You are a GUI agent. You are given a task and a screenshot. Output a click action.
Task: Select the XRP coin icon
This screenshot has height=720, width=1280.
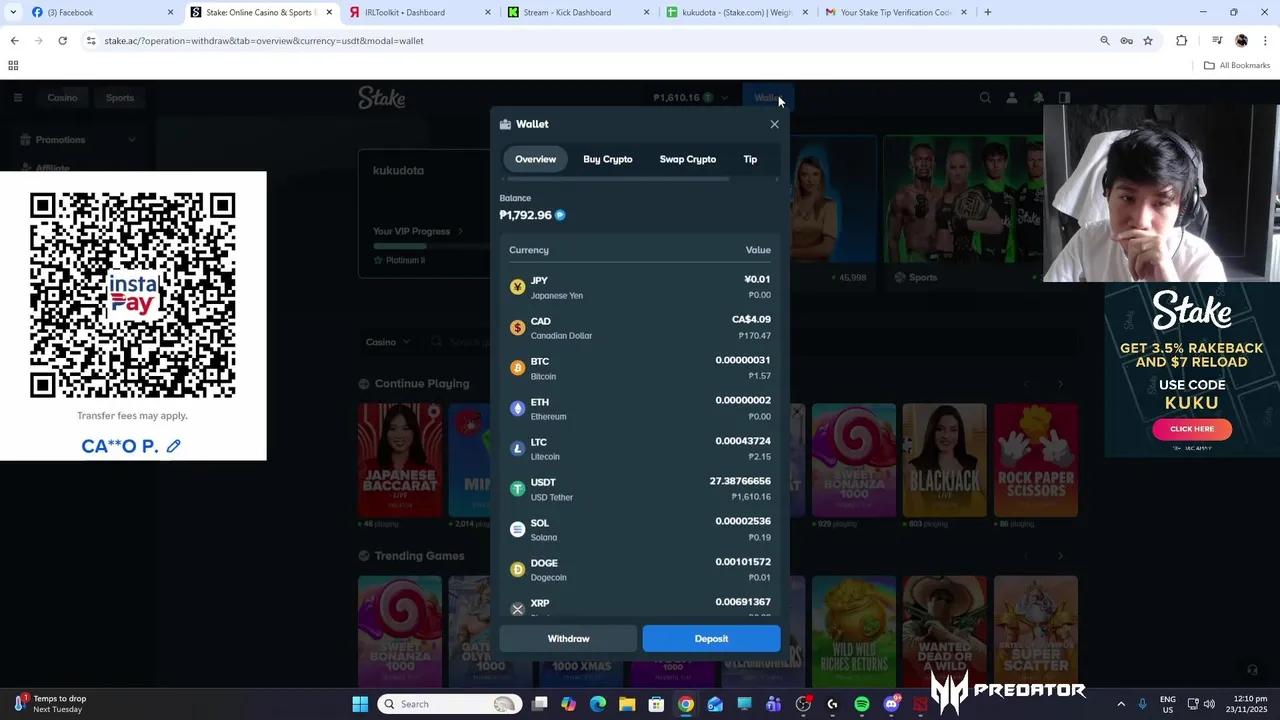coord(517,609)
